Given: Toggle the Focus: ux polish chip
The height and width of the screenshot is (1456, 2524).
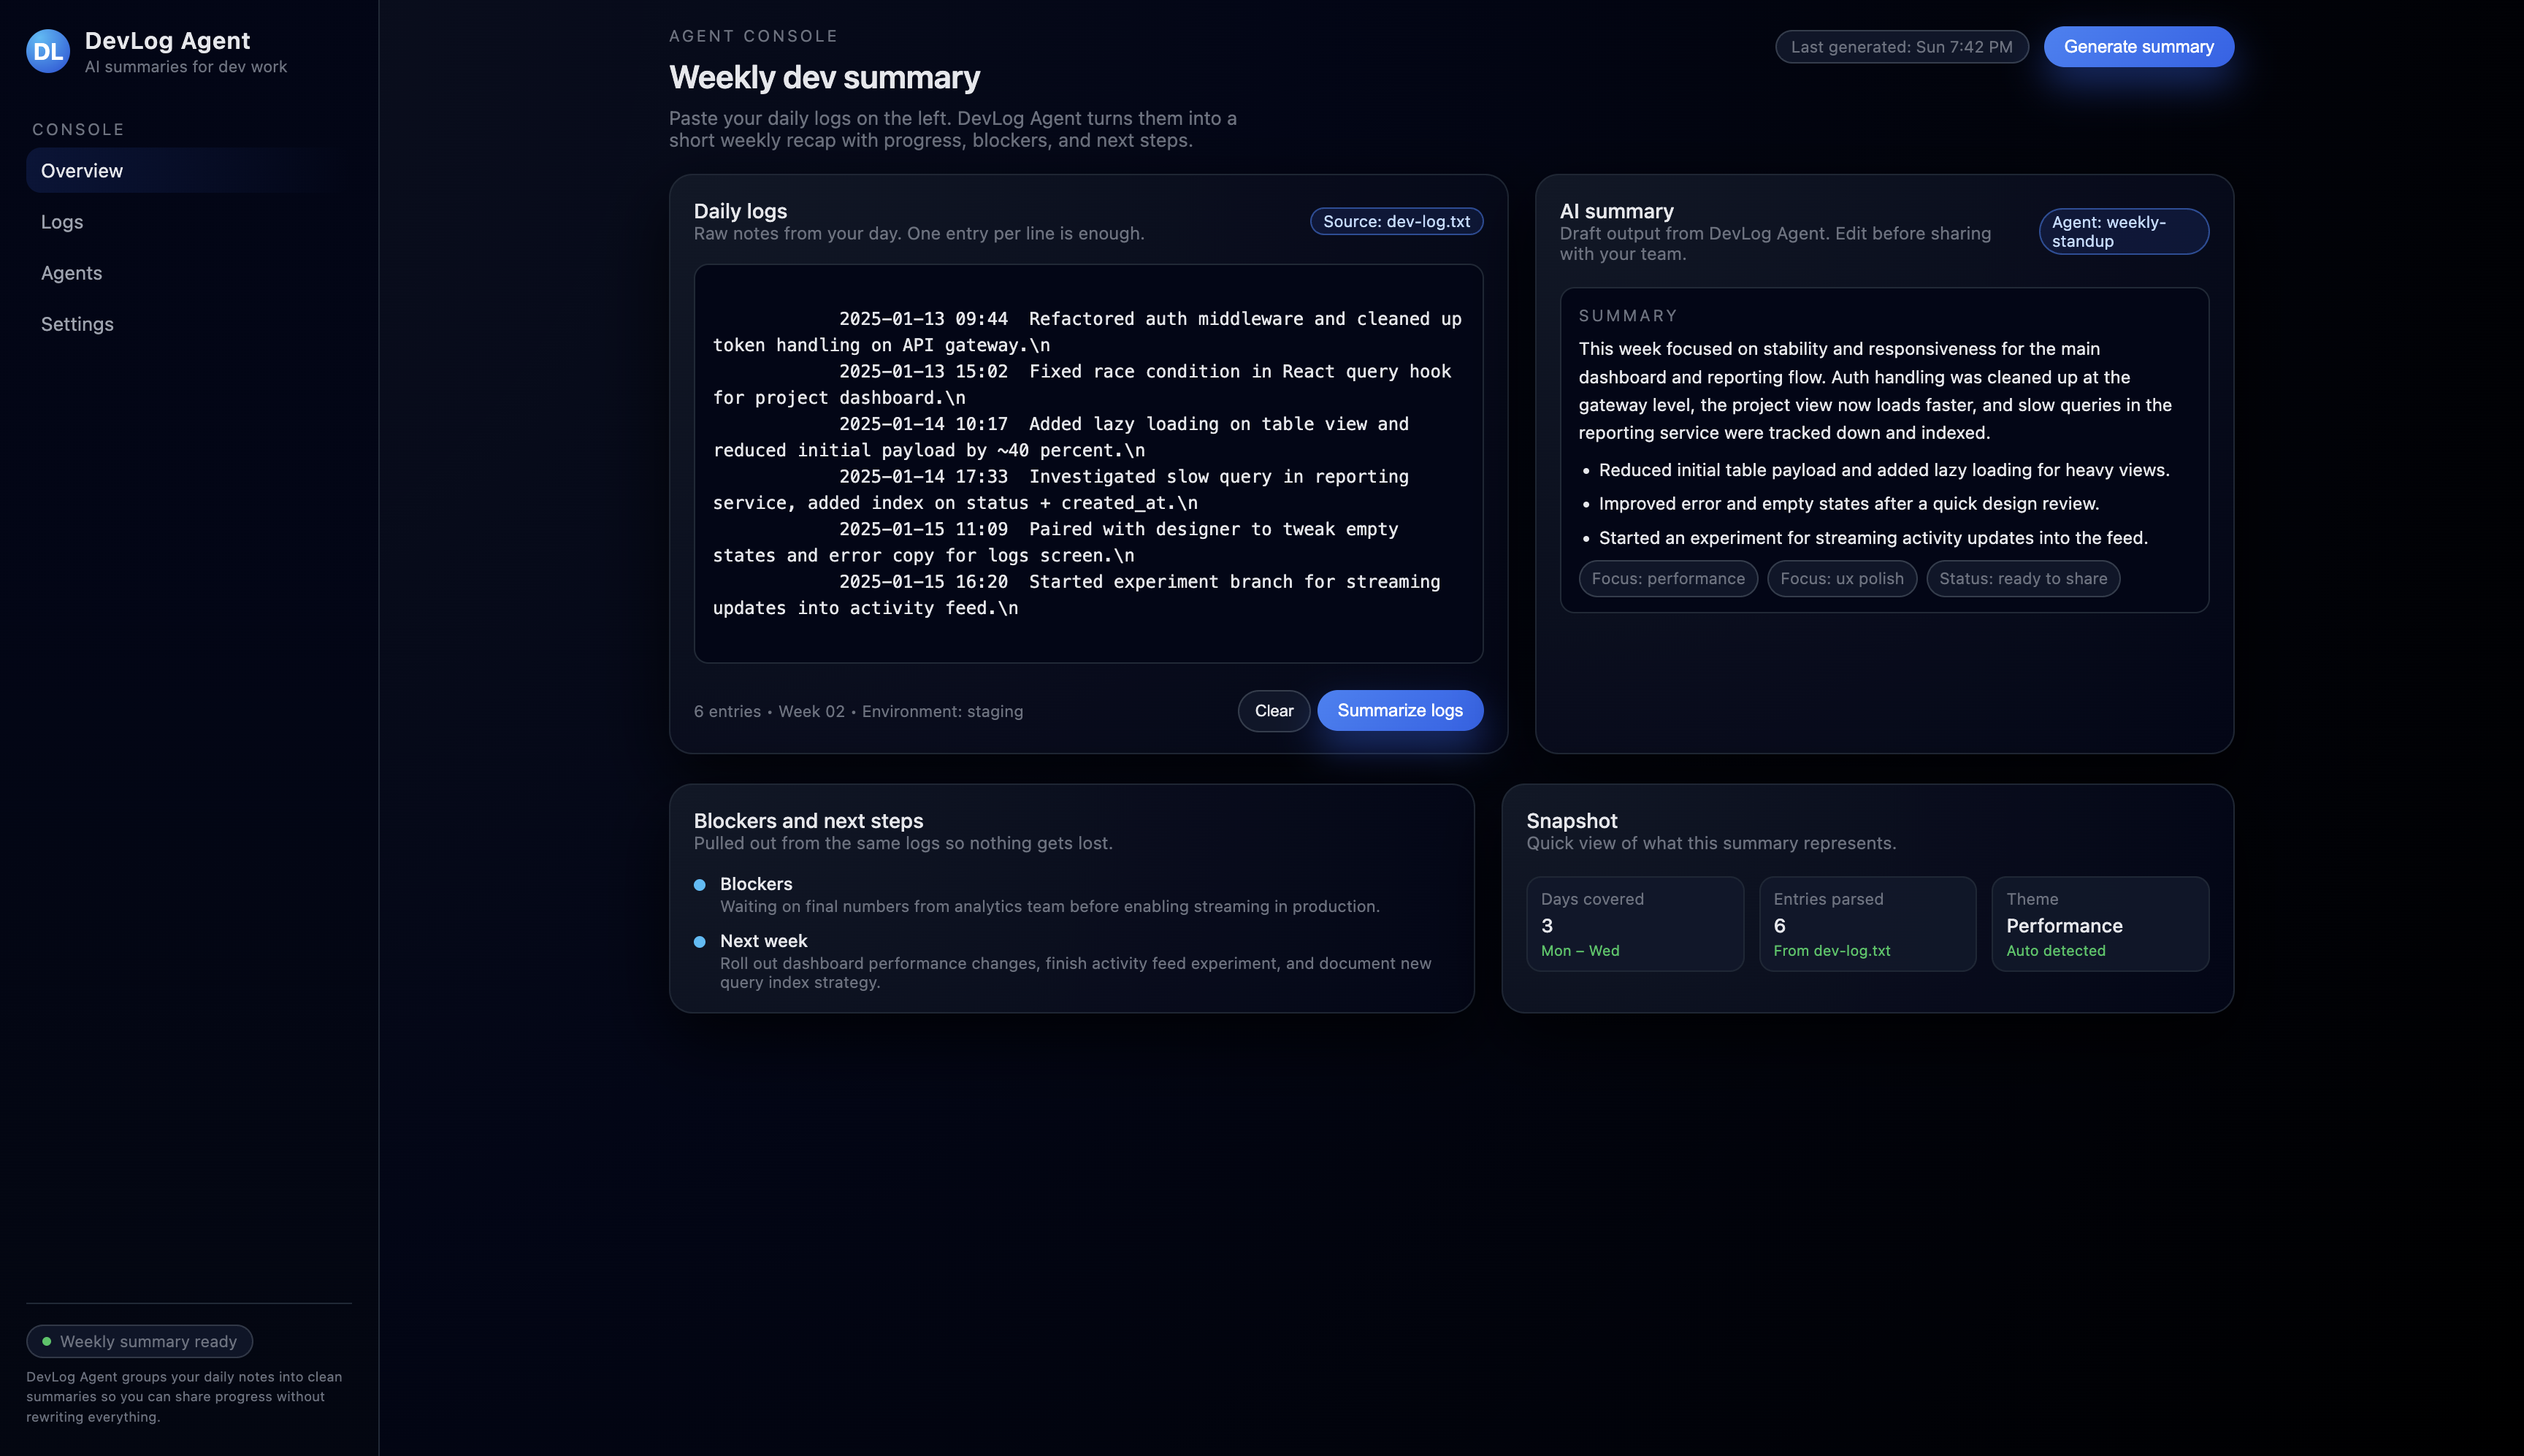Looking at the screenshot, I should [1841, 578].
